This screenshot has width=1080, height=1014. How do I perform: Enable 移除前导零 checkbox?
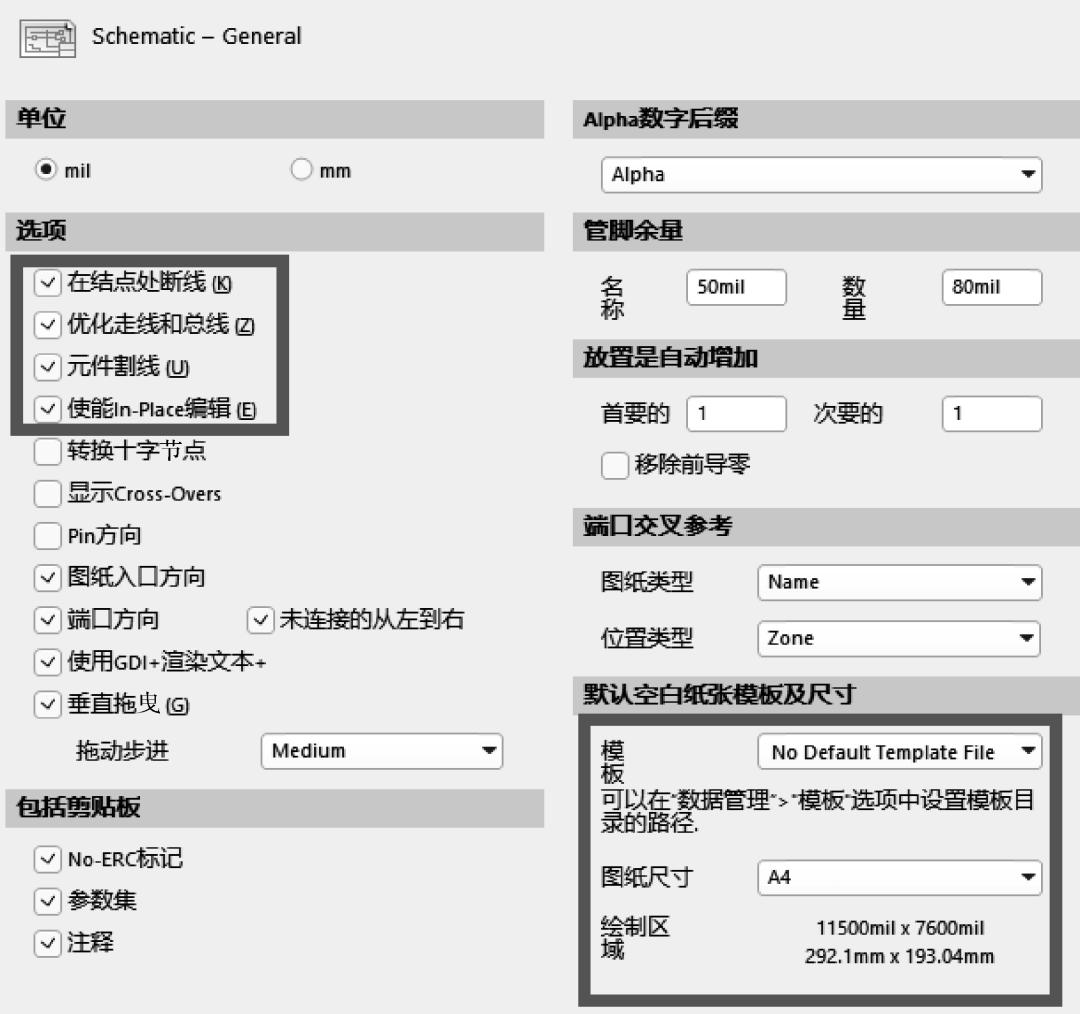[x=614, y=465]
